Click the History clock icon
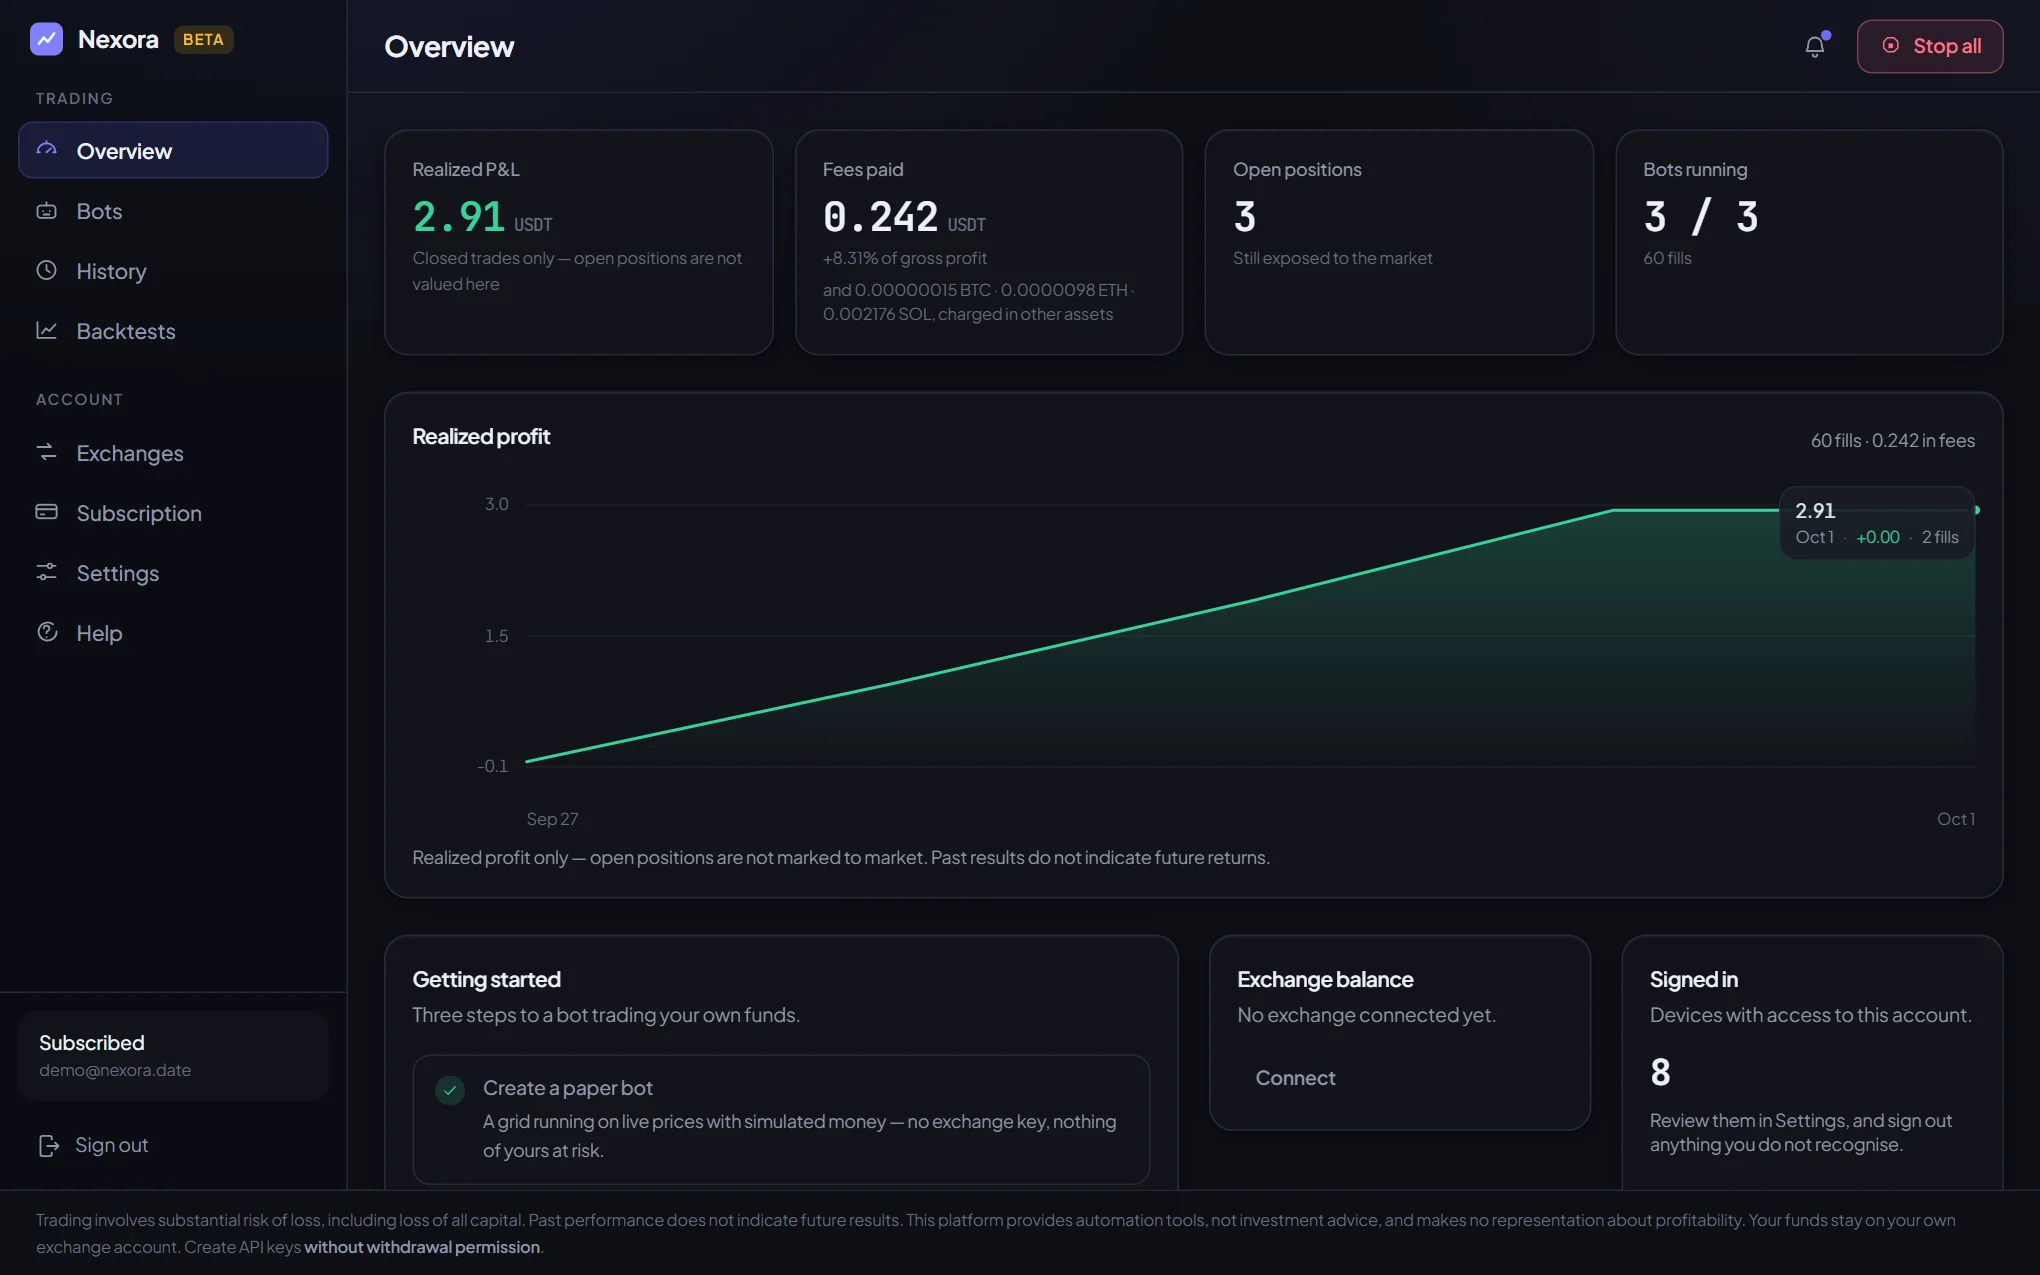Screen dimensions: 2040x1275 tap(47, 270)
